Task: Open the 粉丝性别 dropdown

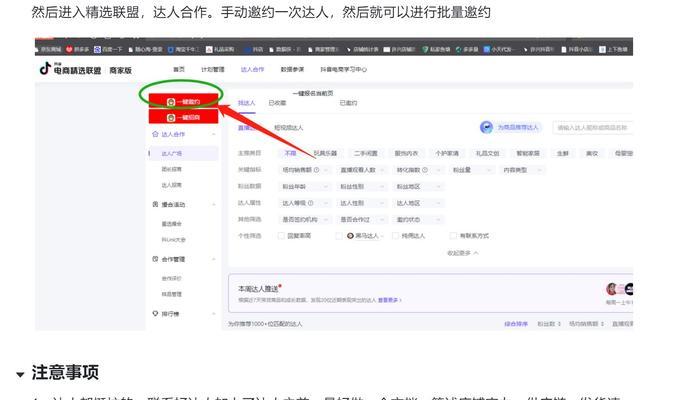Action: tap(362, 186)
